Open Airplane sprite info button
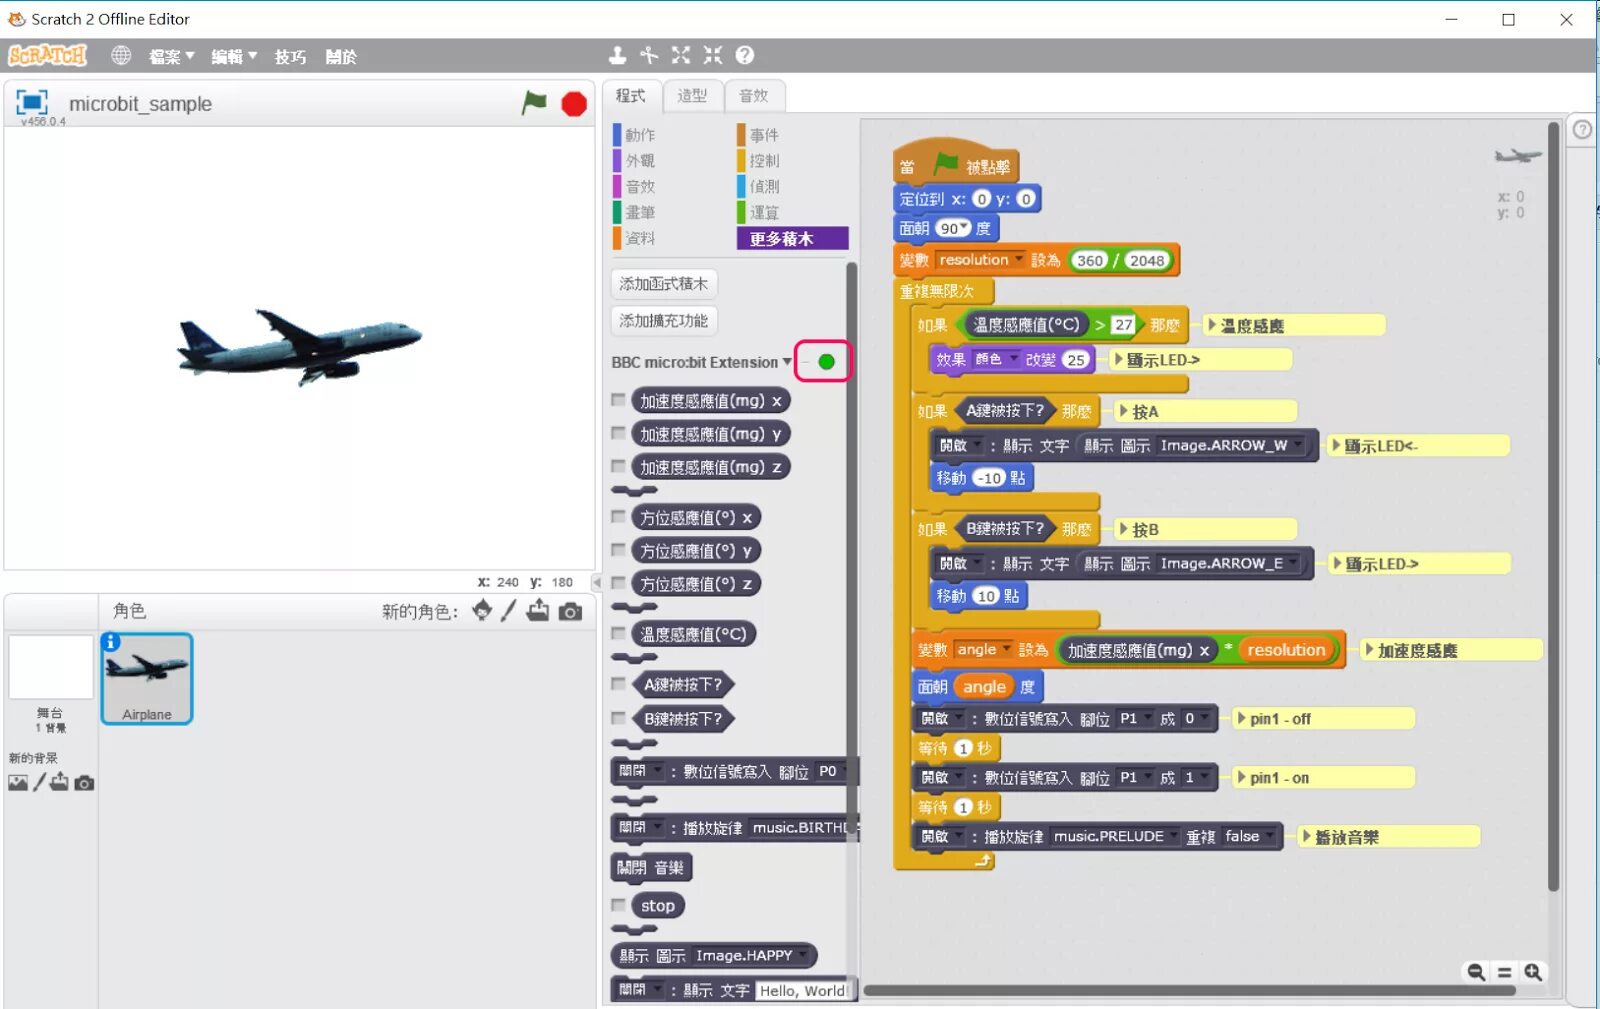This screenshot has width=1600, height=1009. [111, 642]
